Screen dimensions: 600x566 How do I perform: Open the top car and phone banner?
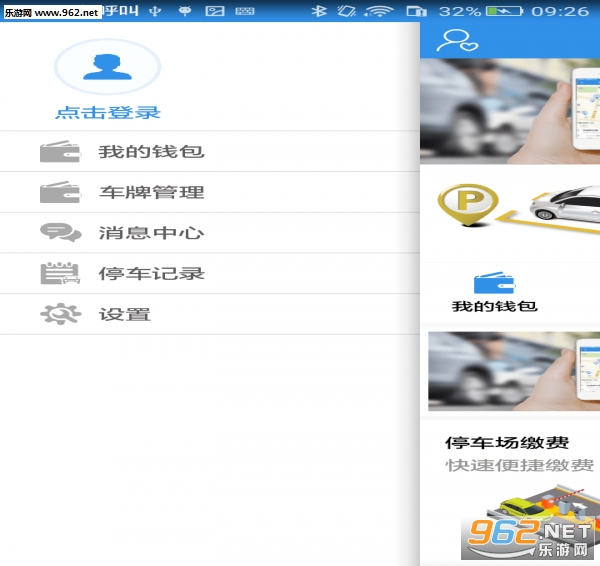click(x=510, y=110)
